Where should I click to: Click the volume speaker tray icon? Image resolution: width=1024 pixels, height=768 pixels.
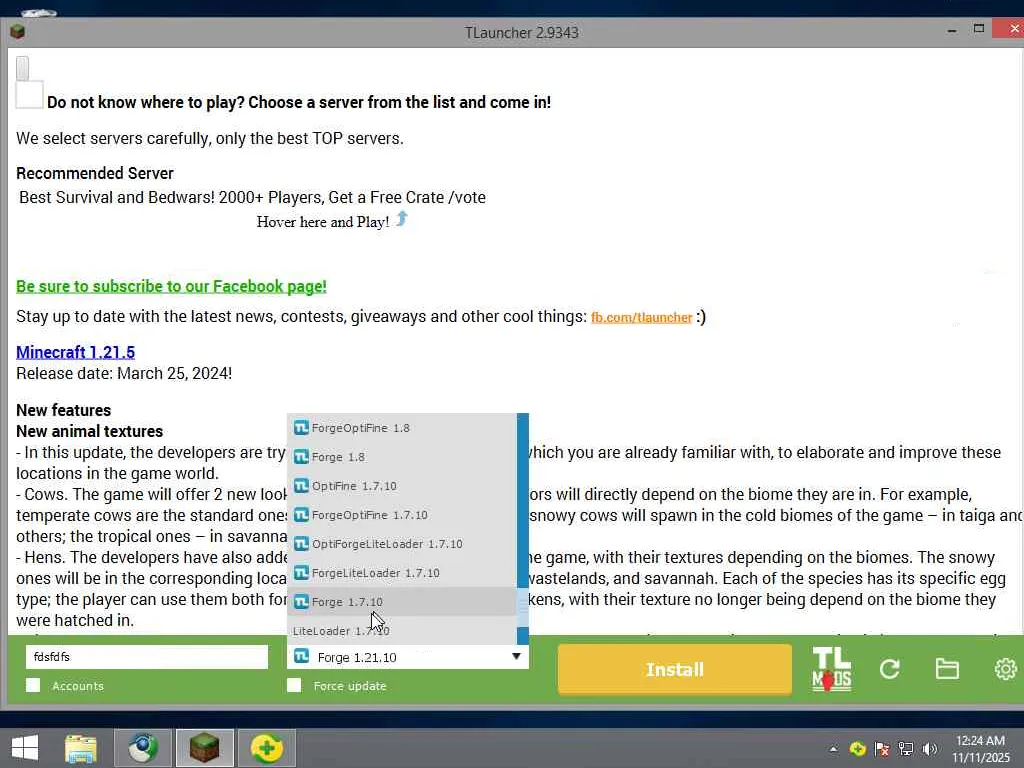click(930, 749)
